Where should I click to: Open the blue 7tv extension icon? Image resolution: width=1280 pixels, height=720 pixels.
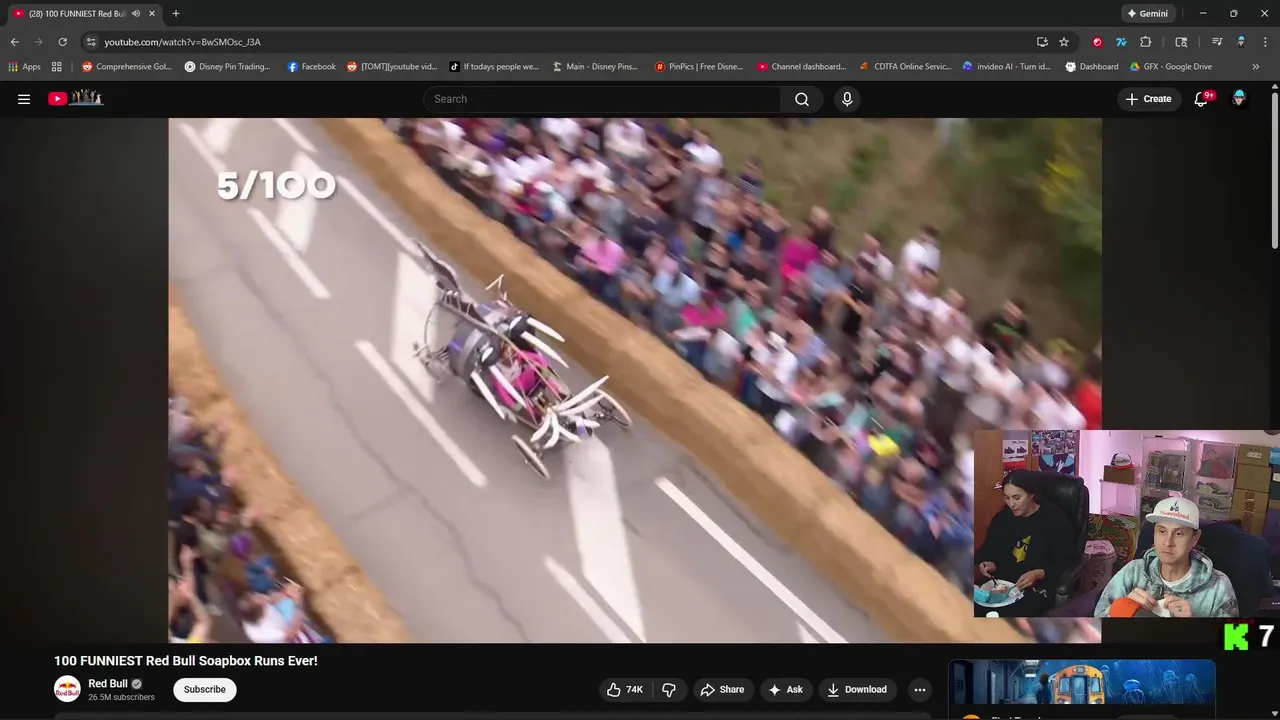coord(1121,42)
